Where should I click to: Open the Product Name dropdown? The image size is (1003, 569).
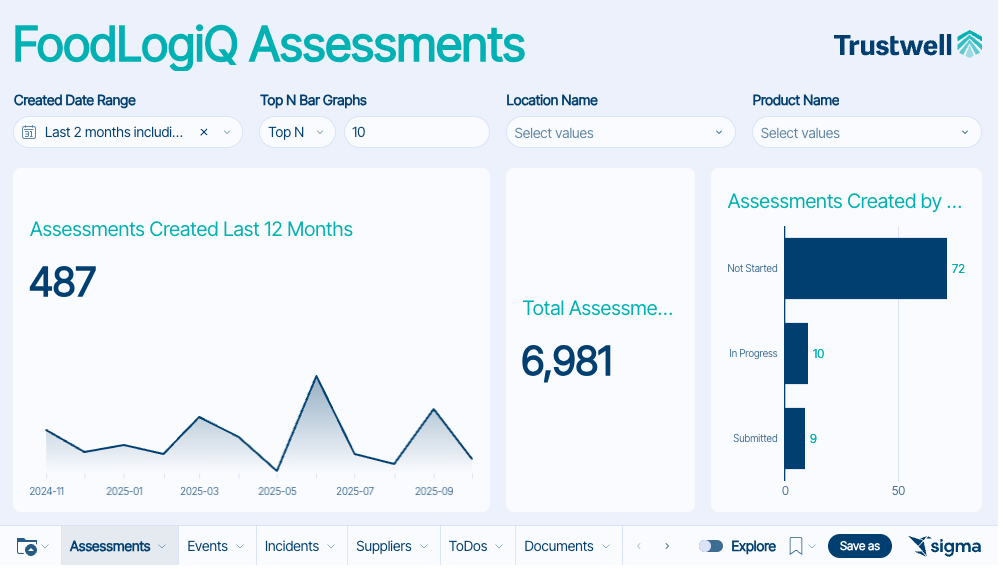pos(866,132)
